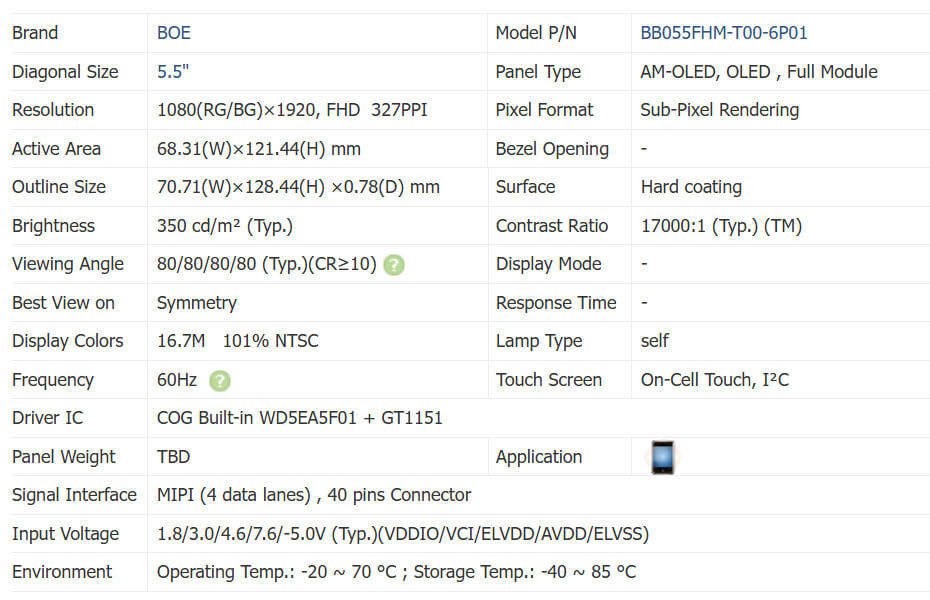Click the smartphone Application icon
930x600 pixels.
[x=662, y=457]
